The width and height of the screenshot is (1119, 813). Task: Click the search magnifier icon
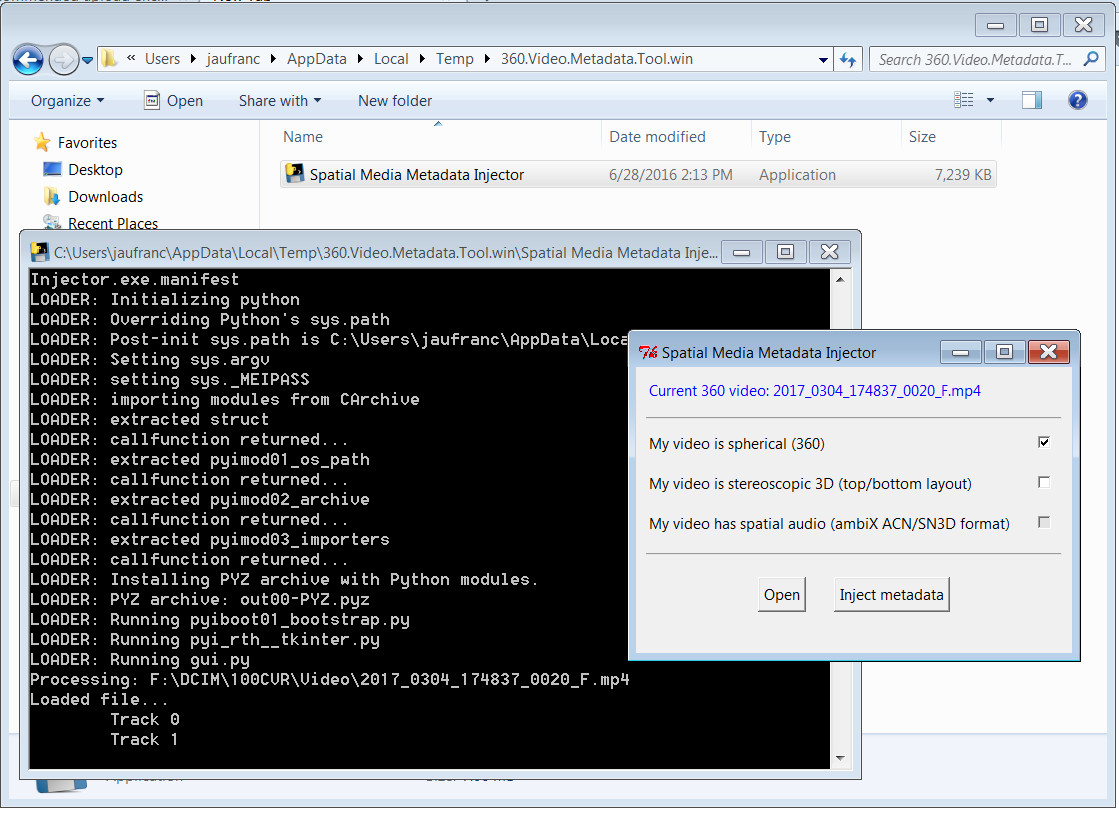click(1090, 59)
